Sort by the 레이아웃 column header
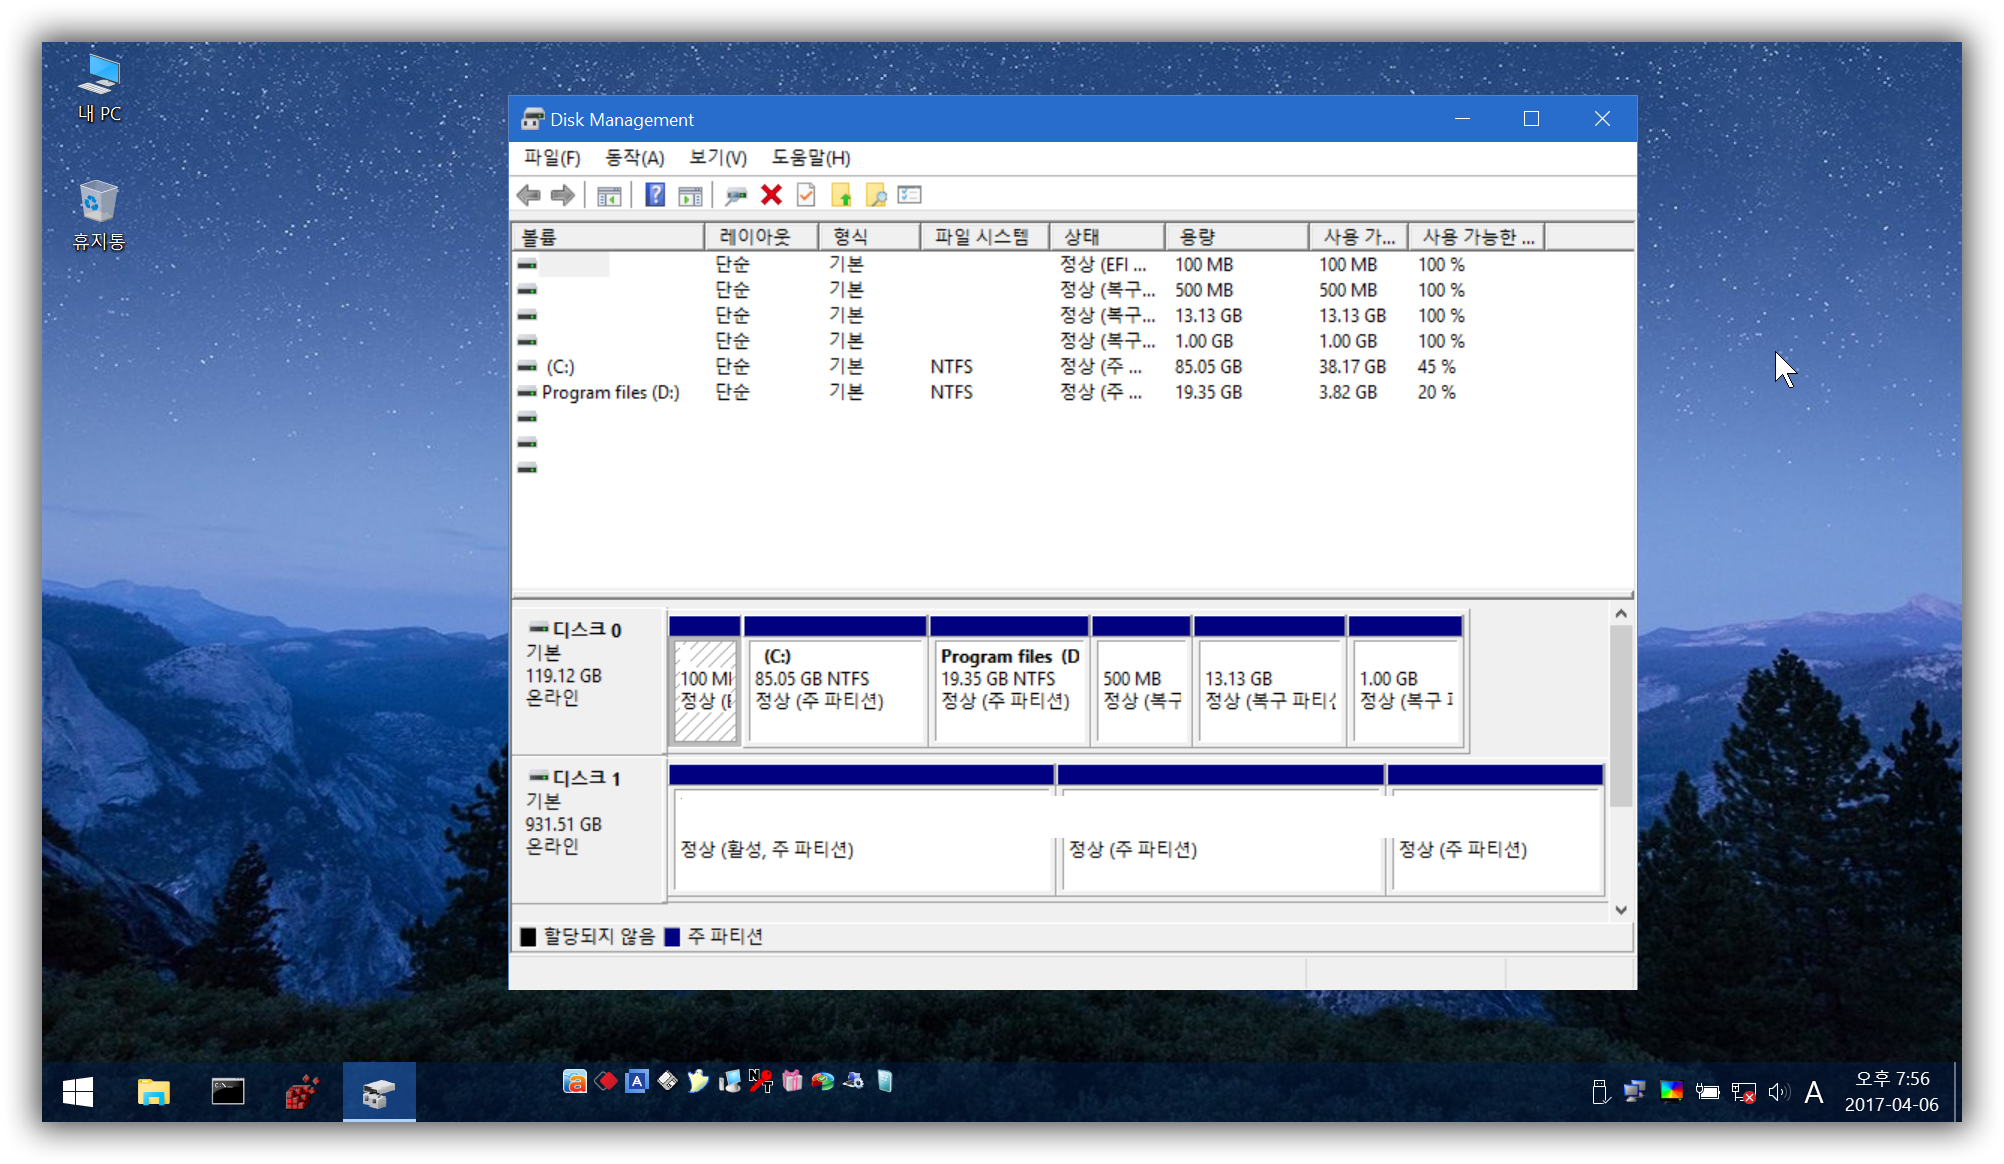The height and width of the screenshot is (1164, 2004). point(762,237)
